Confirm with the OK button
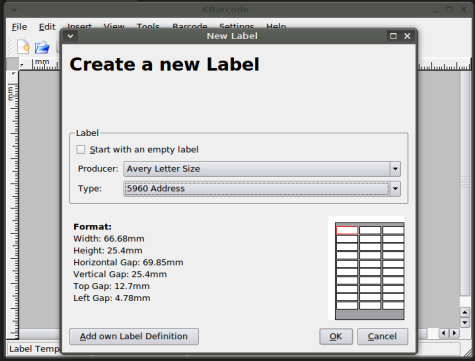The width and height of the screenshot is (475, 361). pyautogui.click(x=336, y=336)
